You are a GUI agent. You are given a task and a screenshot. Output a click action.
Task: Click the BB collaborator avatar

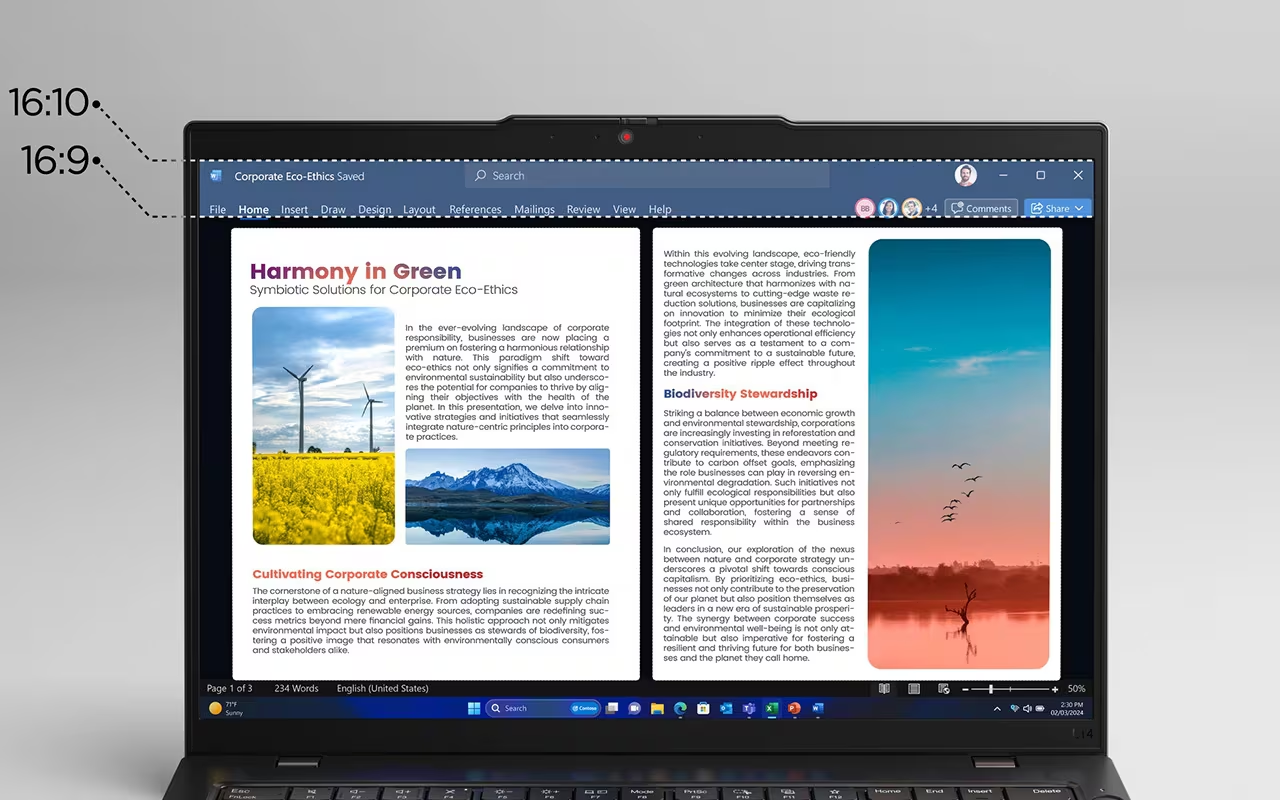[865, 208]
